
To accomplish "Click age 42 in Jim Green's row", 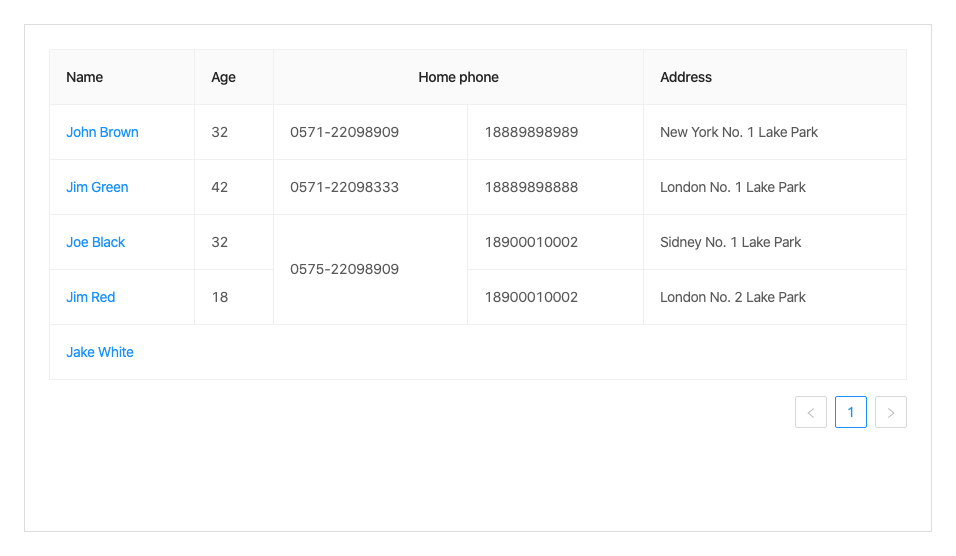I will click(x=220, y=187).
